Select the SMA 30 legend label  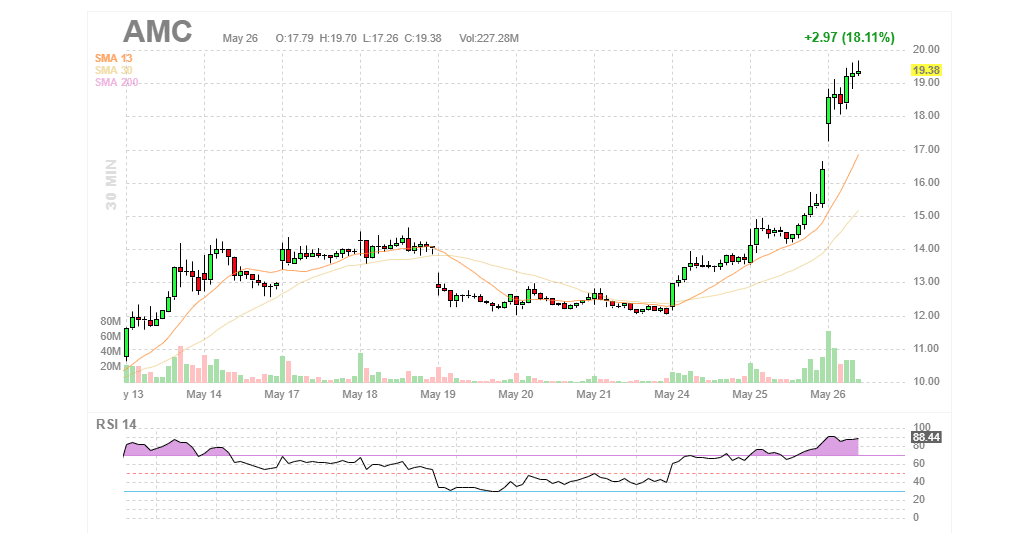tap(114, 70)
